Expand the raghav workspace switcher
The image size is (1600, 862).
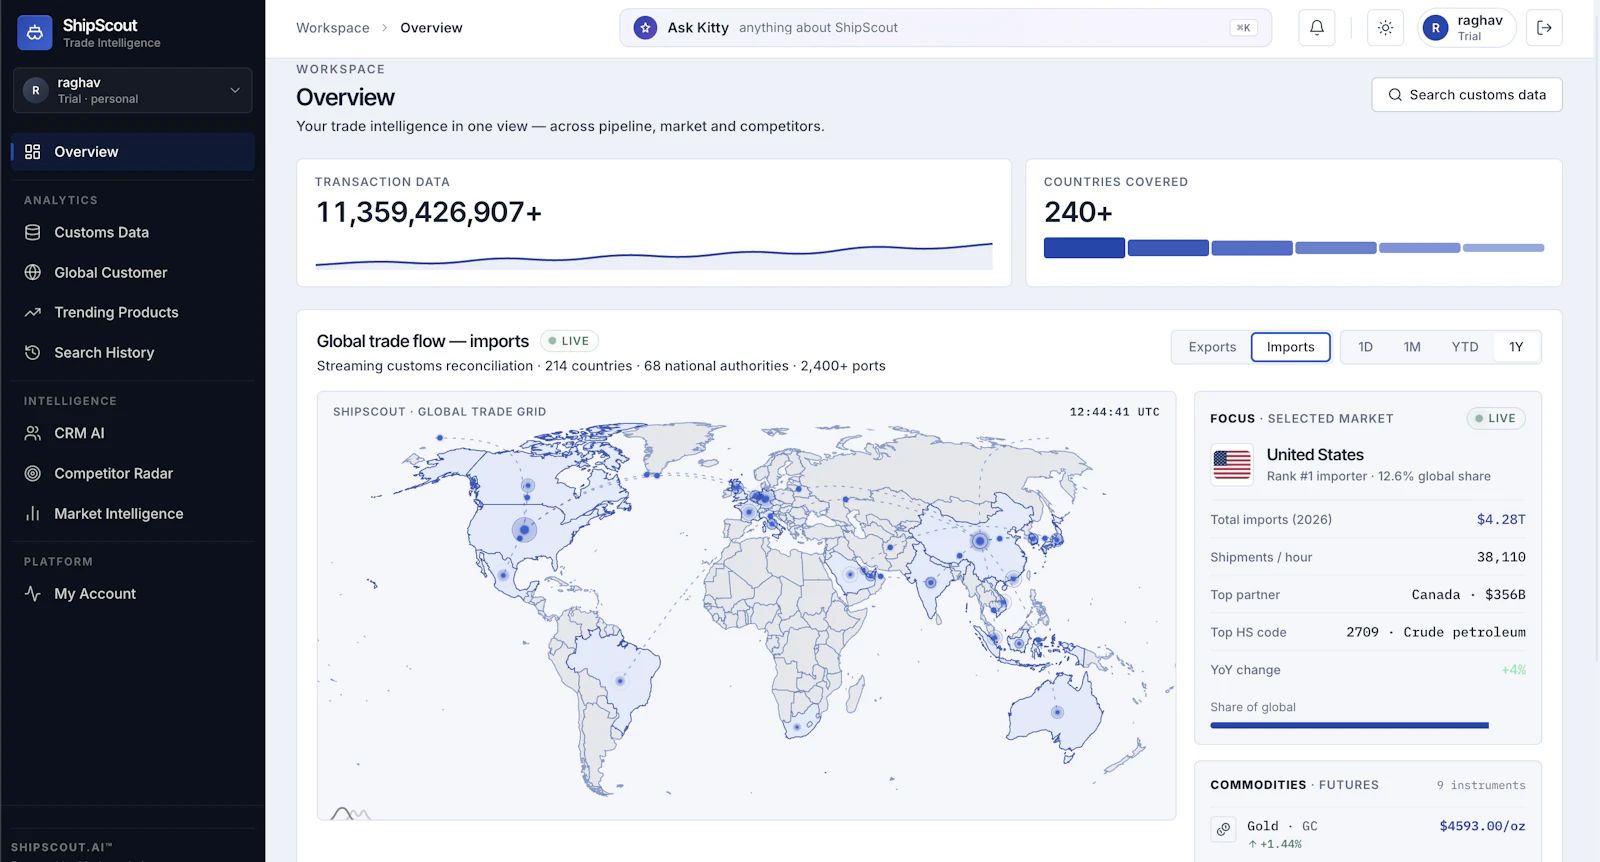click(x=132, y=90)
